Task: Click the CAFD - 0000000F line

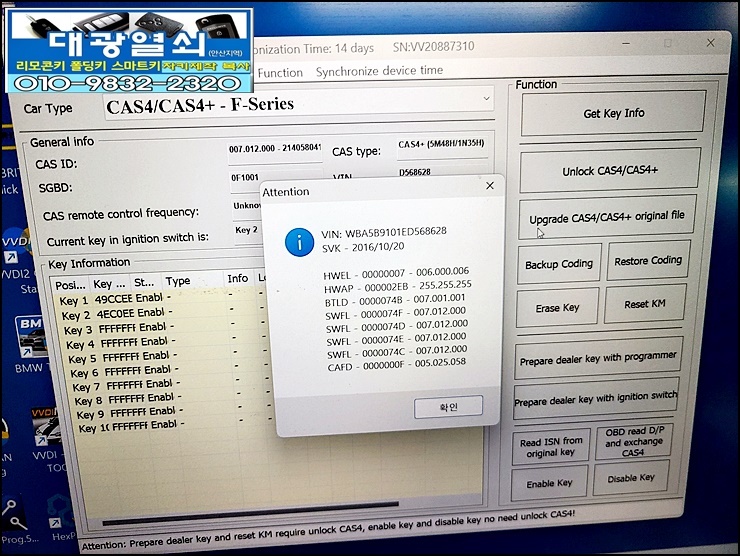Action: click(396, 364)
